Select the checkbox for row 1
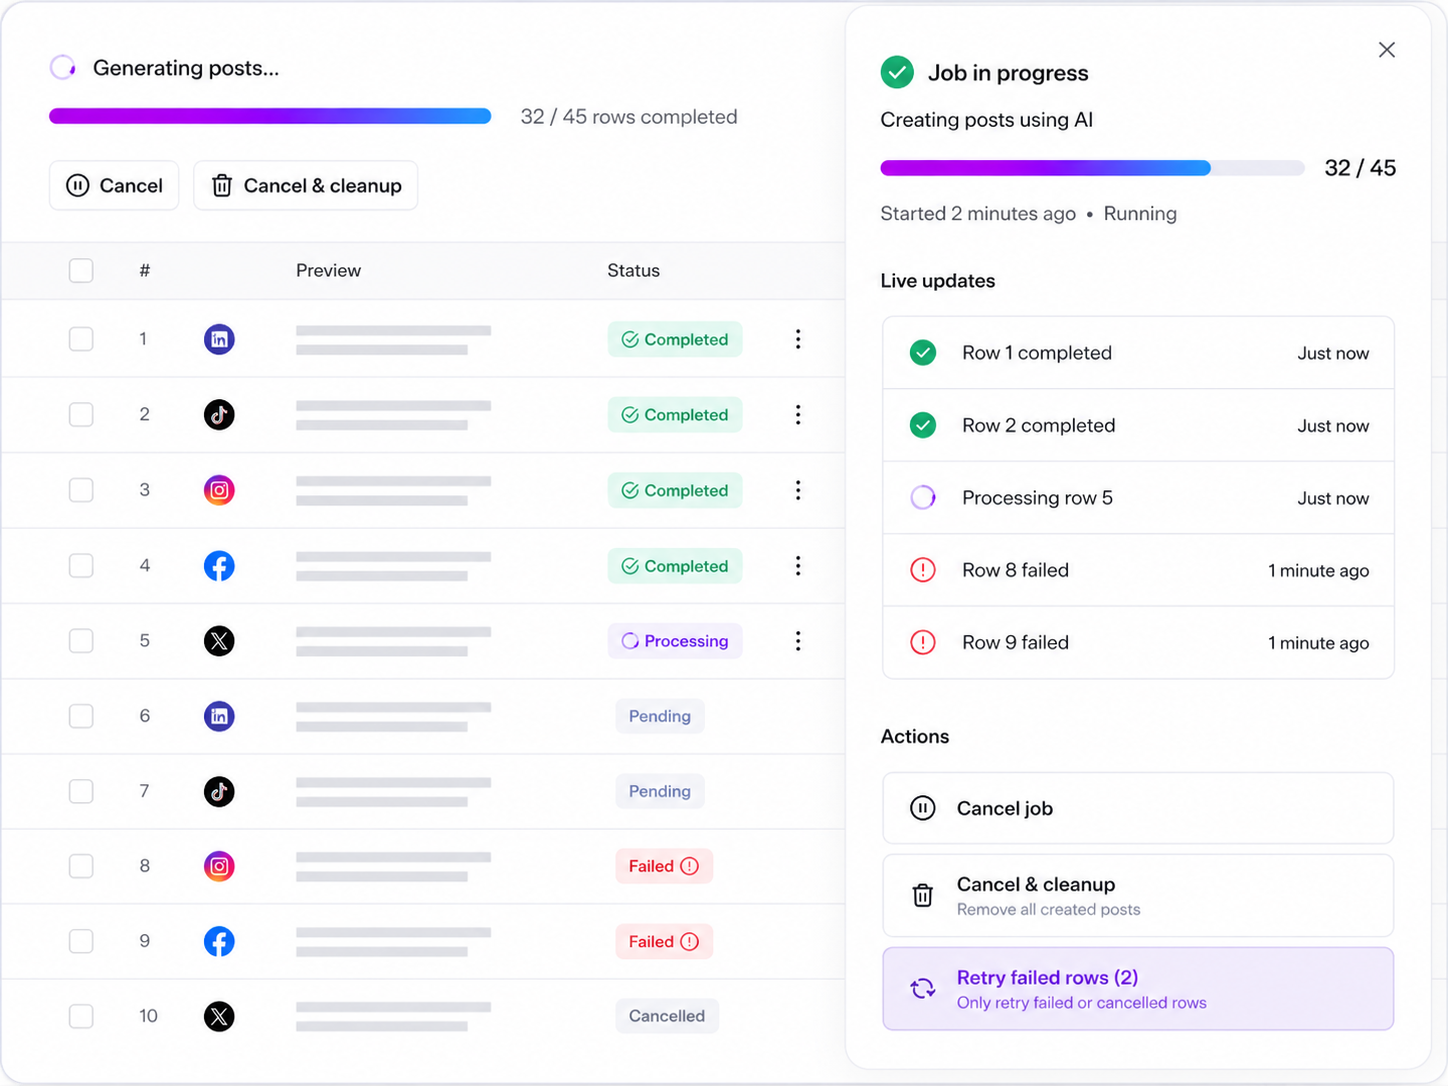This screenshot has width=1448, height=1086. pyautogui.click(x=81, y=339)
